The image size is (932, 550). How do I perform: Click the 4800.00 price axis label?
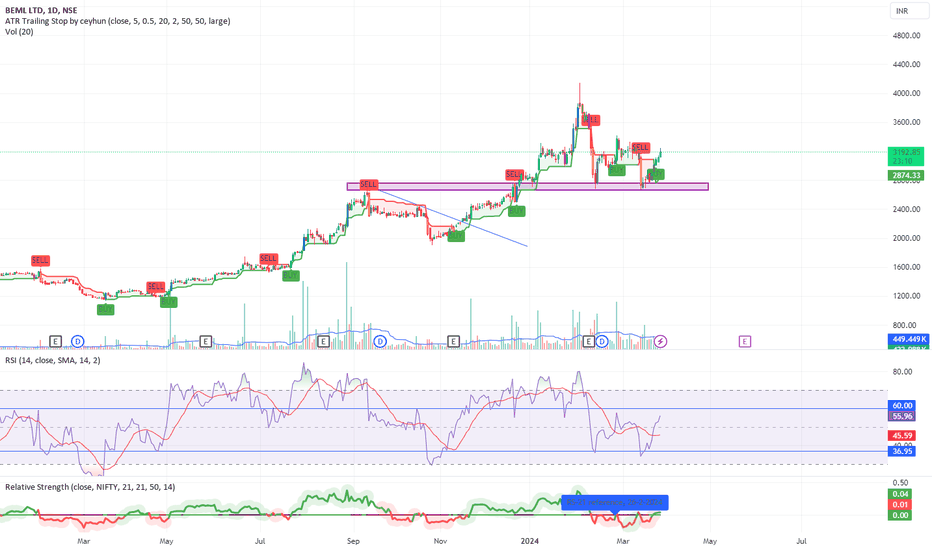coord(906,36)
